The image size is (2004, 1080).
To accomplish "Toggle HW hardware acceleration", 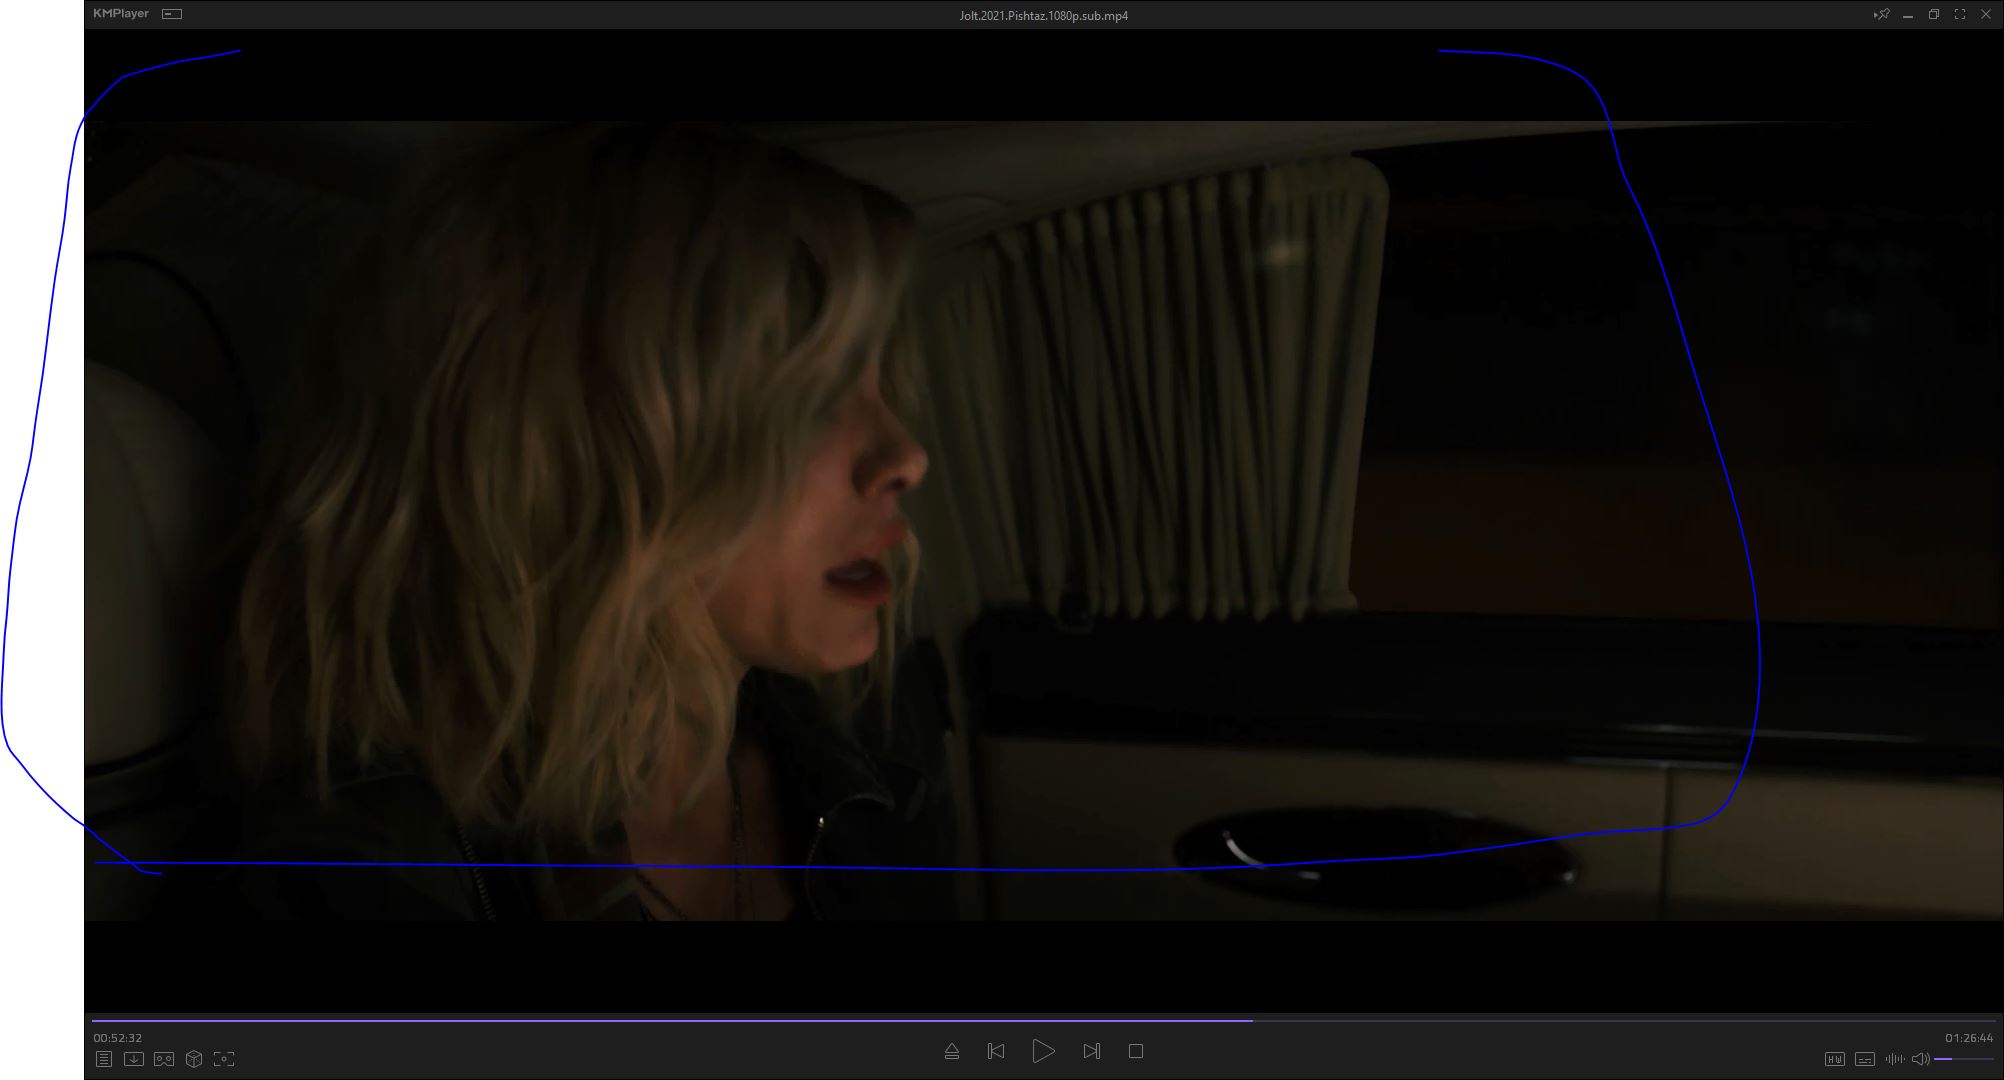I will [x=1834, y=1059].
